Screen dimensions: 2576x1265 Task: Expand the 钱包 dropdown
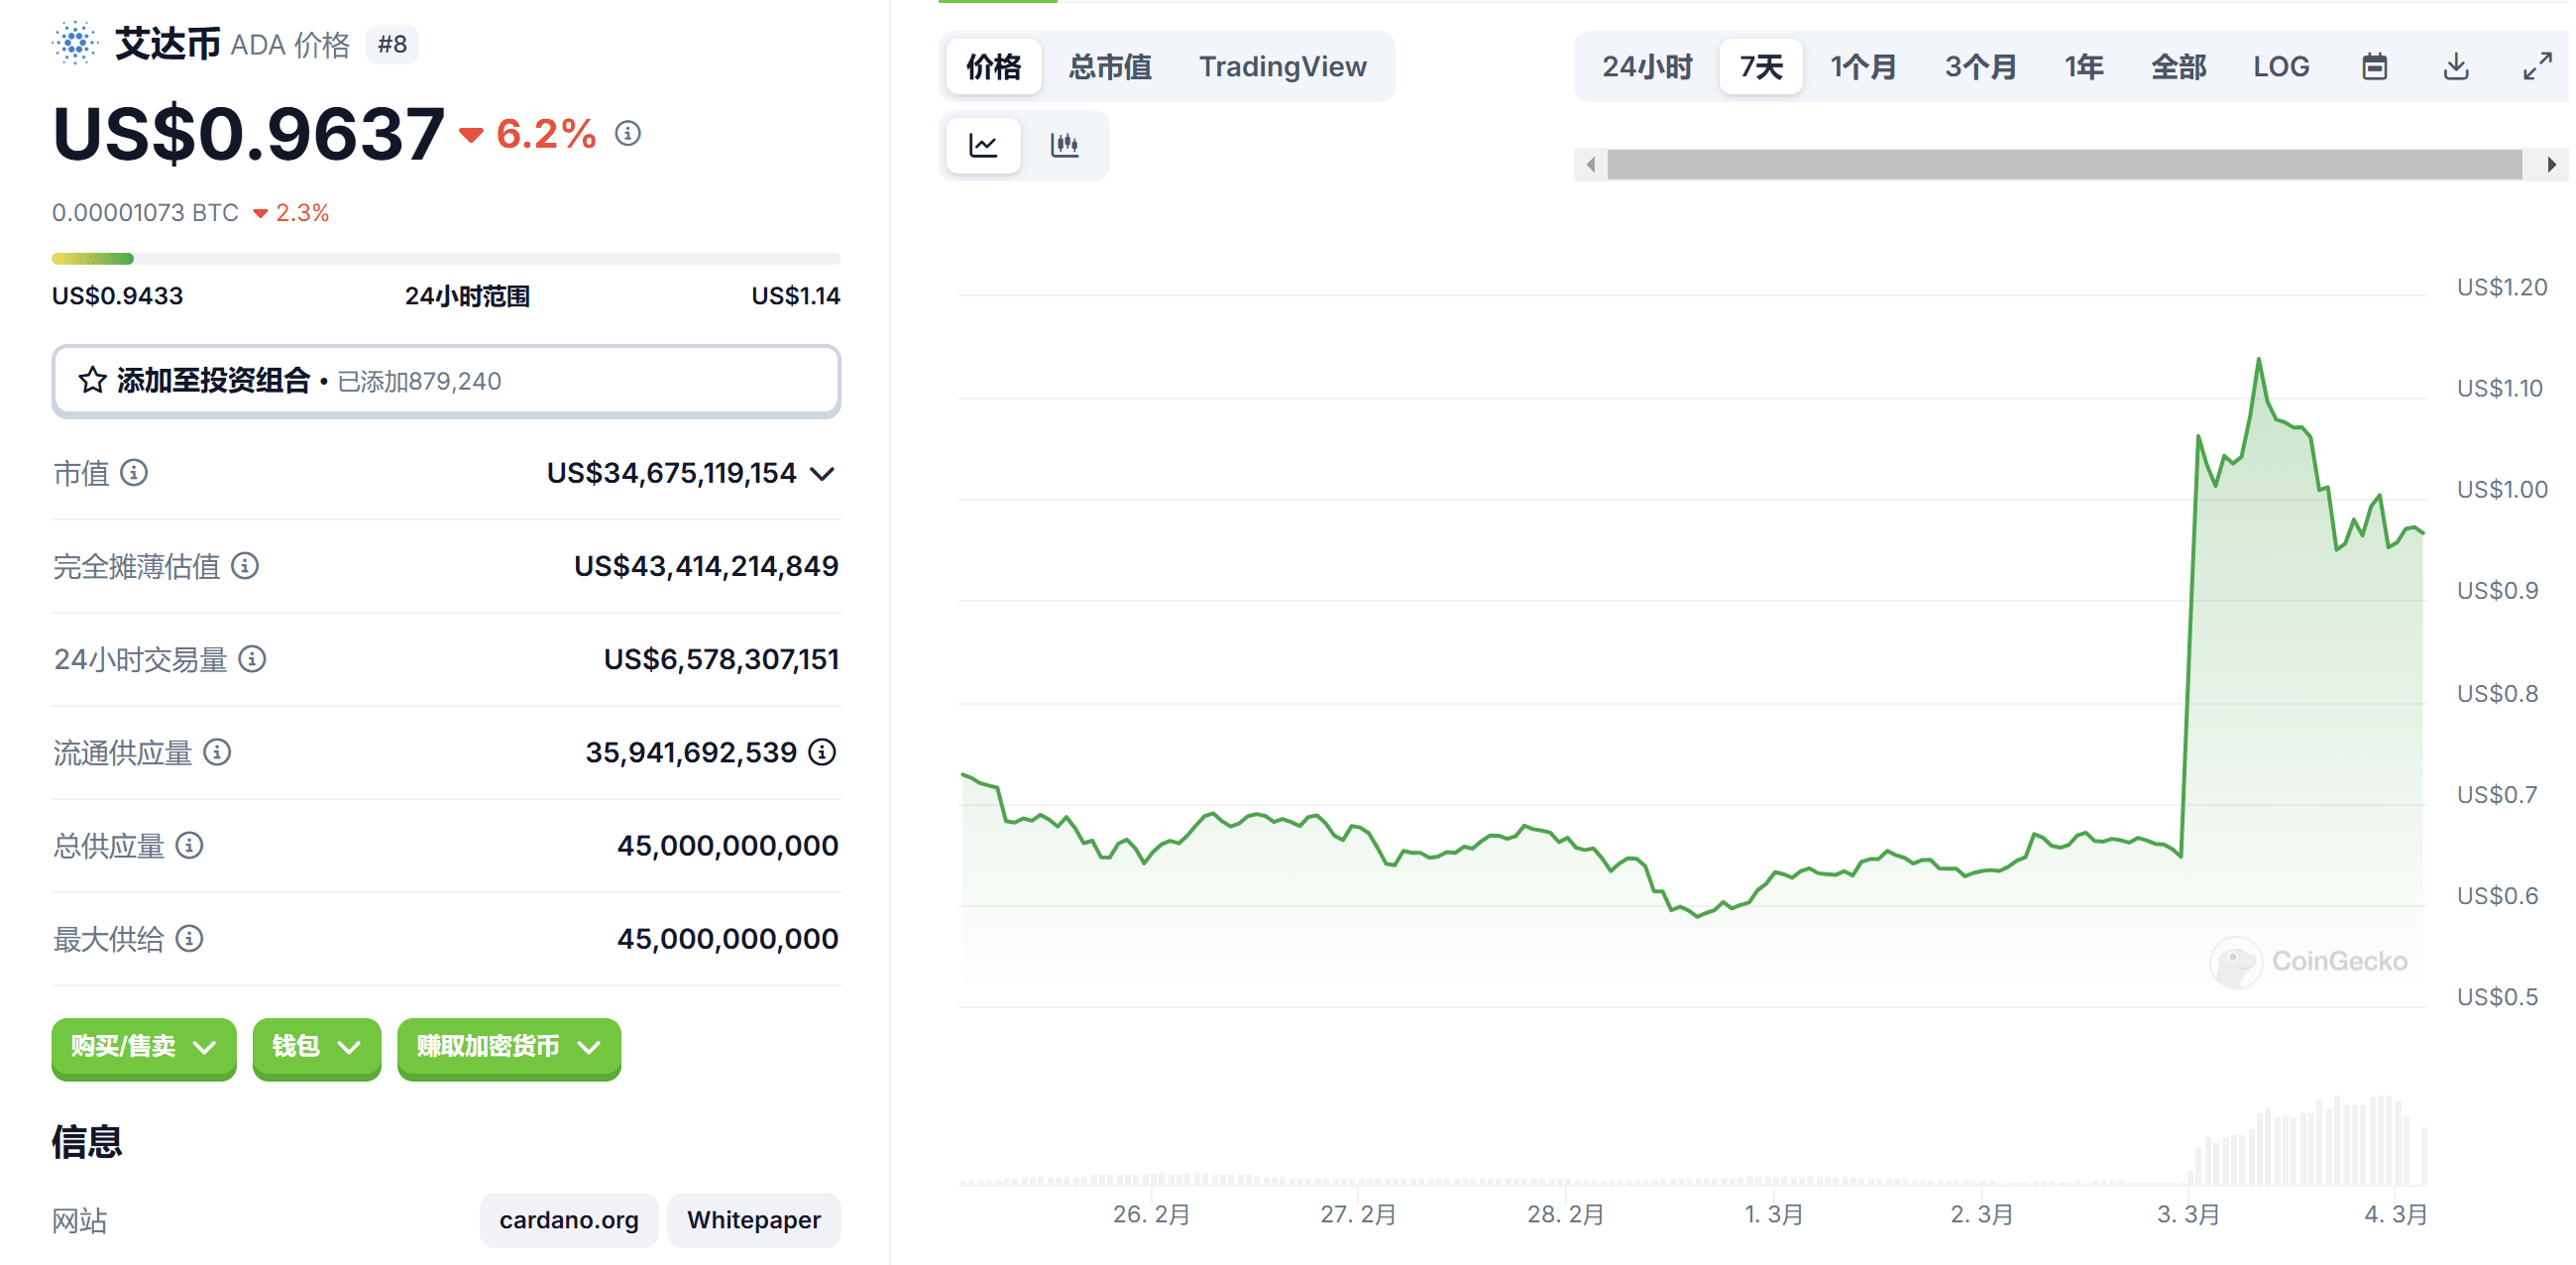316,1048
